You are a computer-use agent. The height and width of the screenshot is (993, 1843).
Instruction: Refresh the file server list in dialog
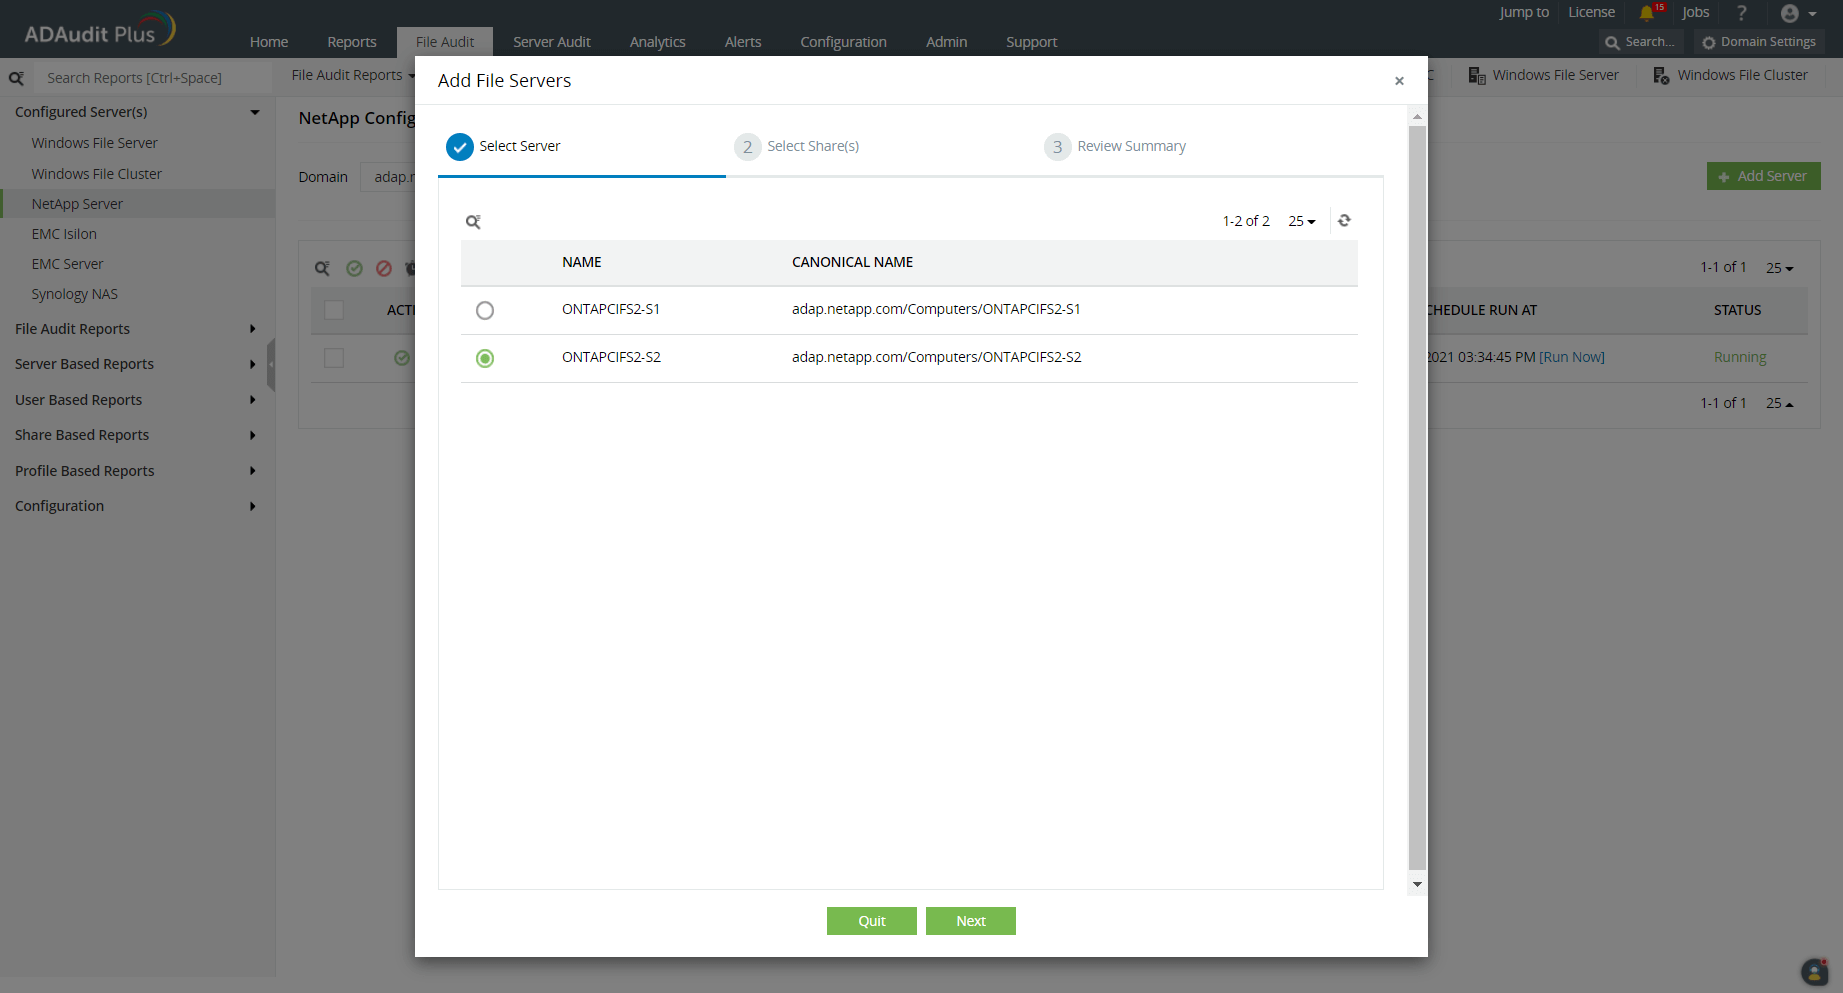coord(1344,221)
